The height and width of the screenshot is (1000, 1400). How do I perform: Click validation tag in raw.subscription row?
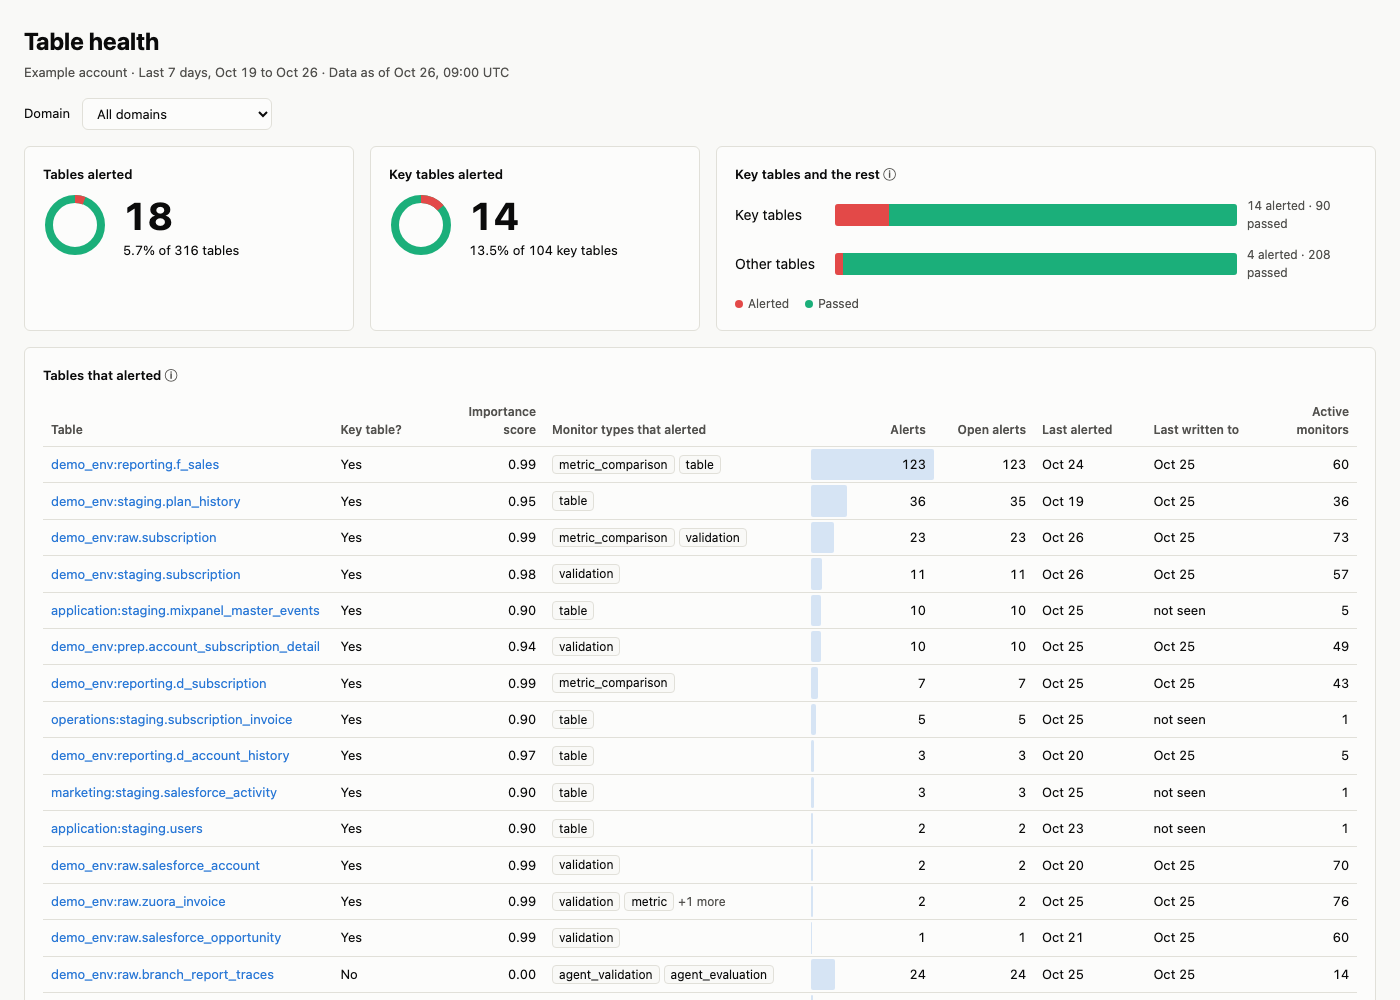tap(713, 538)
